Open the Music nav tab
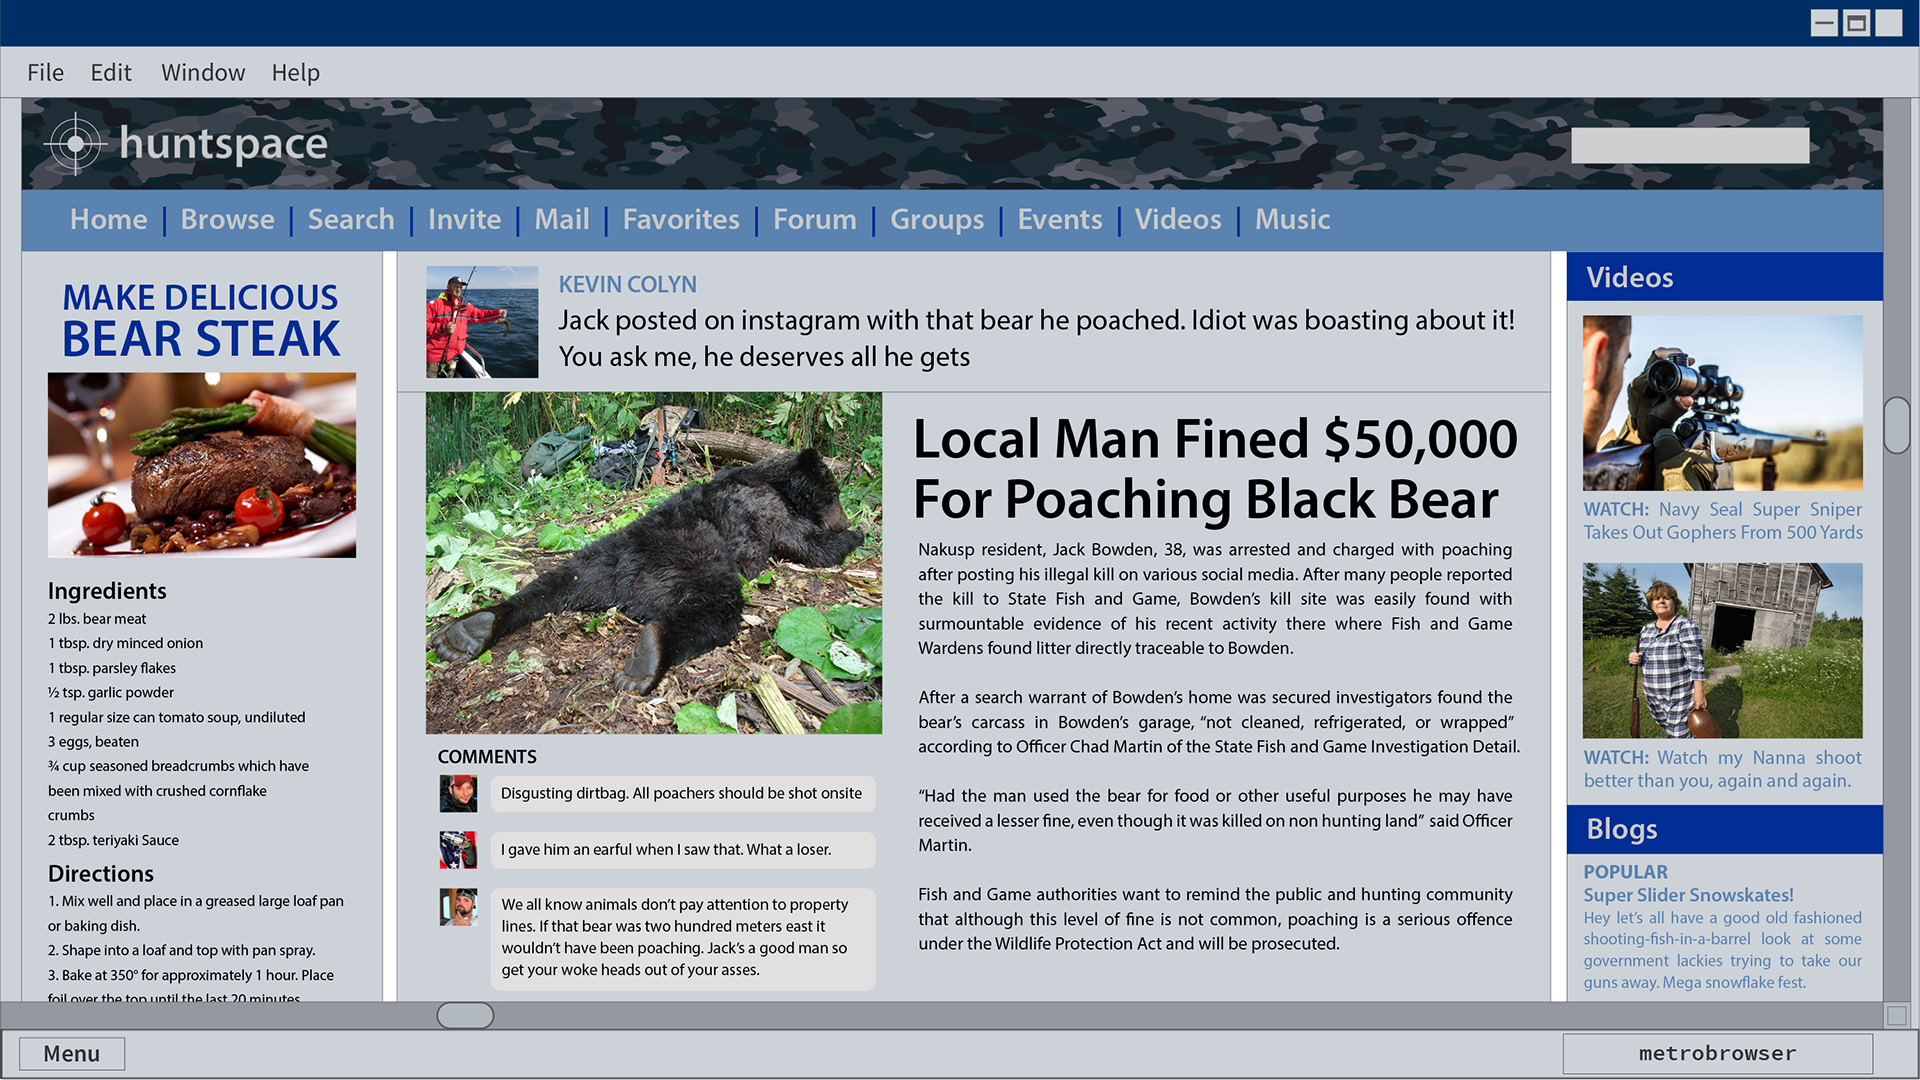Screen dimensions: 1920x1080 (1292, 219)
